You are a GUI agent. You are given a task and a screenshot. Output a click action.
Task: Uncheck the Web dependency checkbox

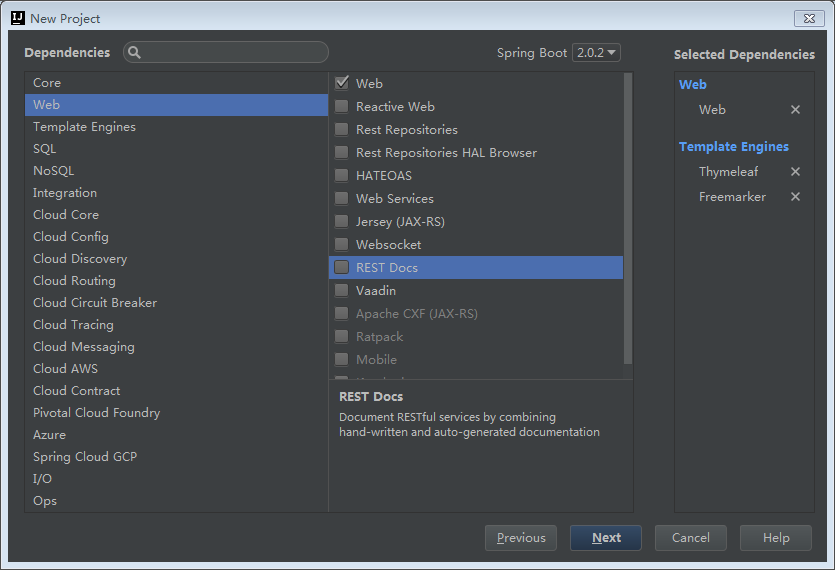[x=341, y=83]
